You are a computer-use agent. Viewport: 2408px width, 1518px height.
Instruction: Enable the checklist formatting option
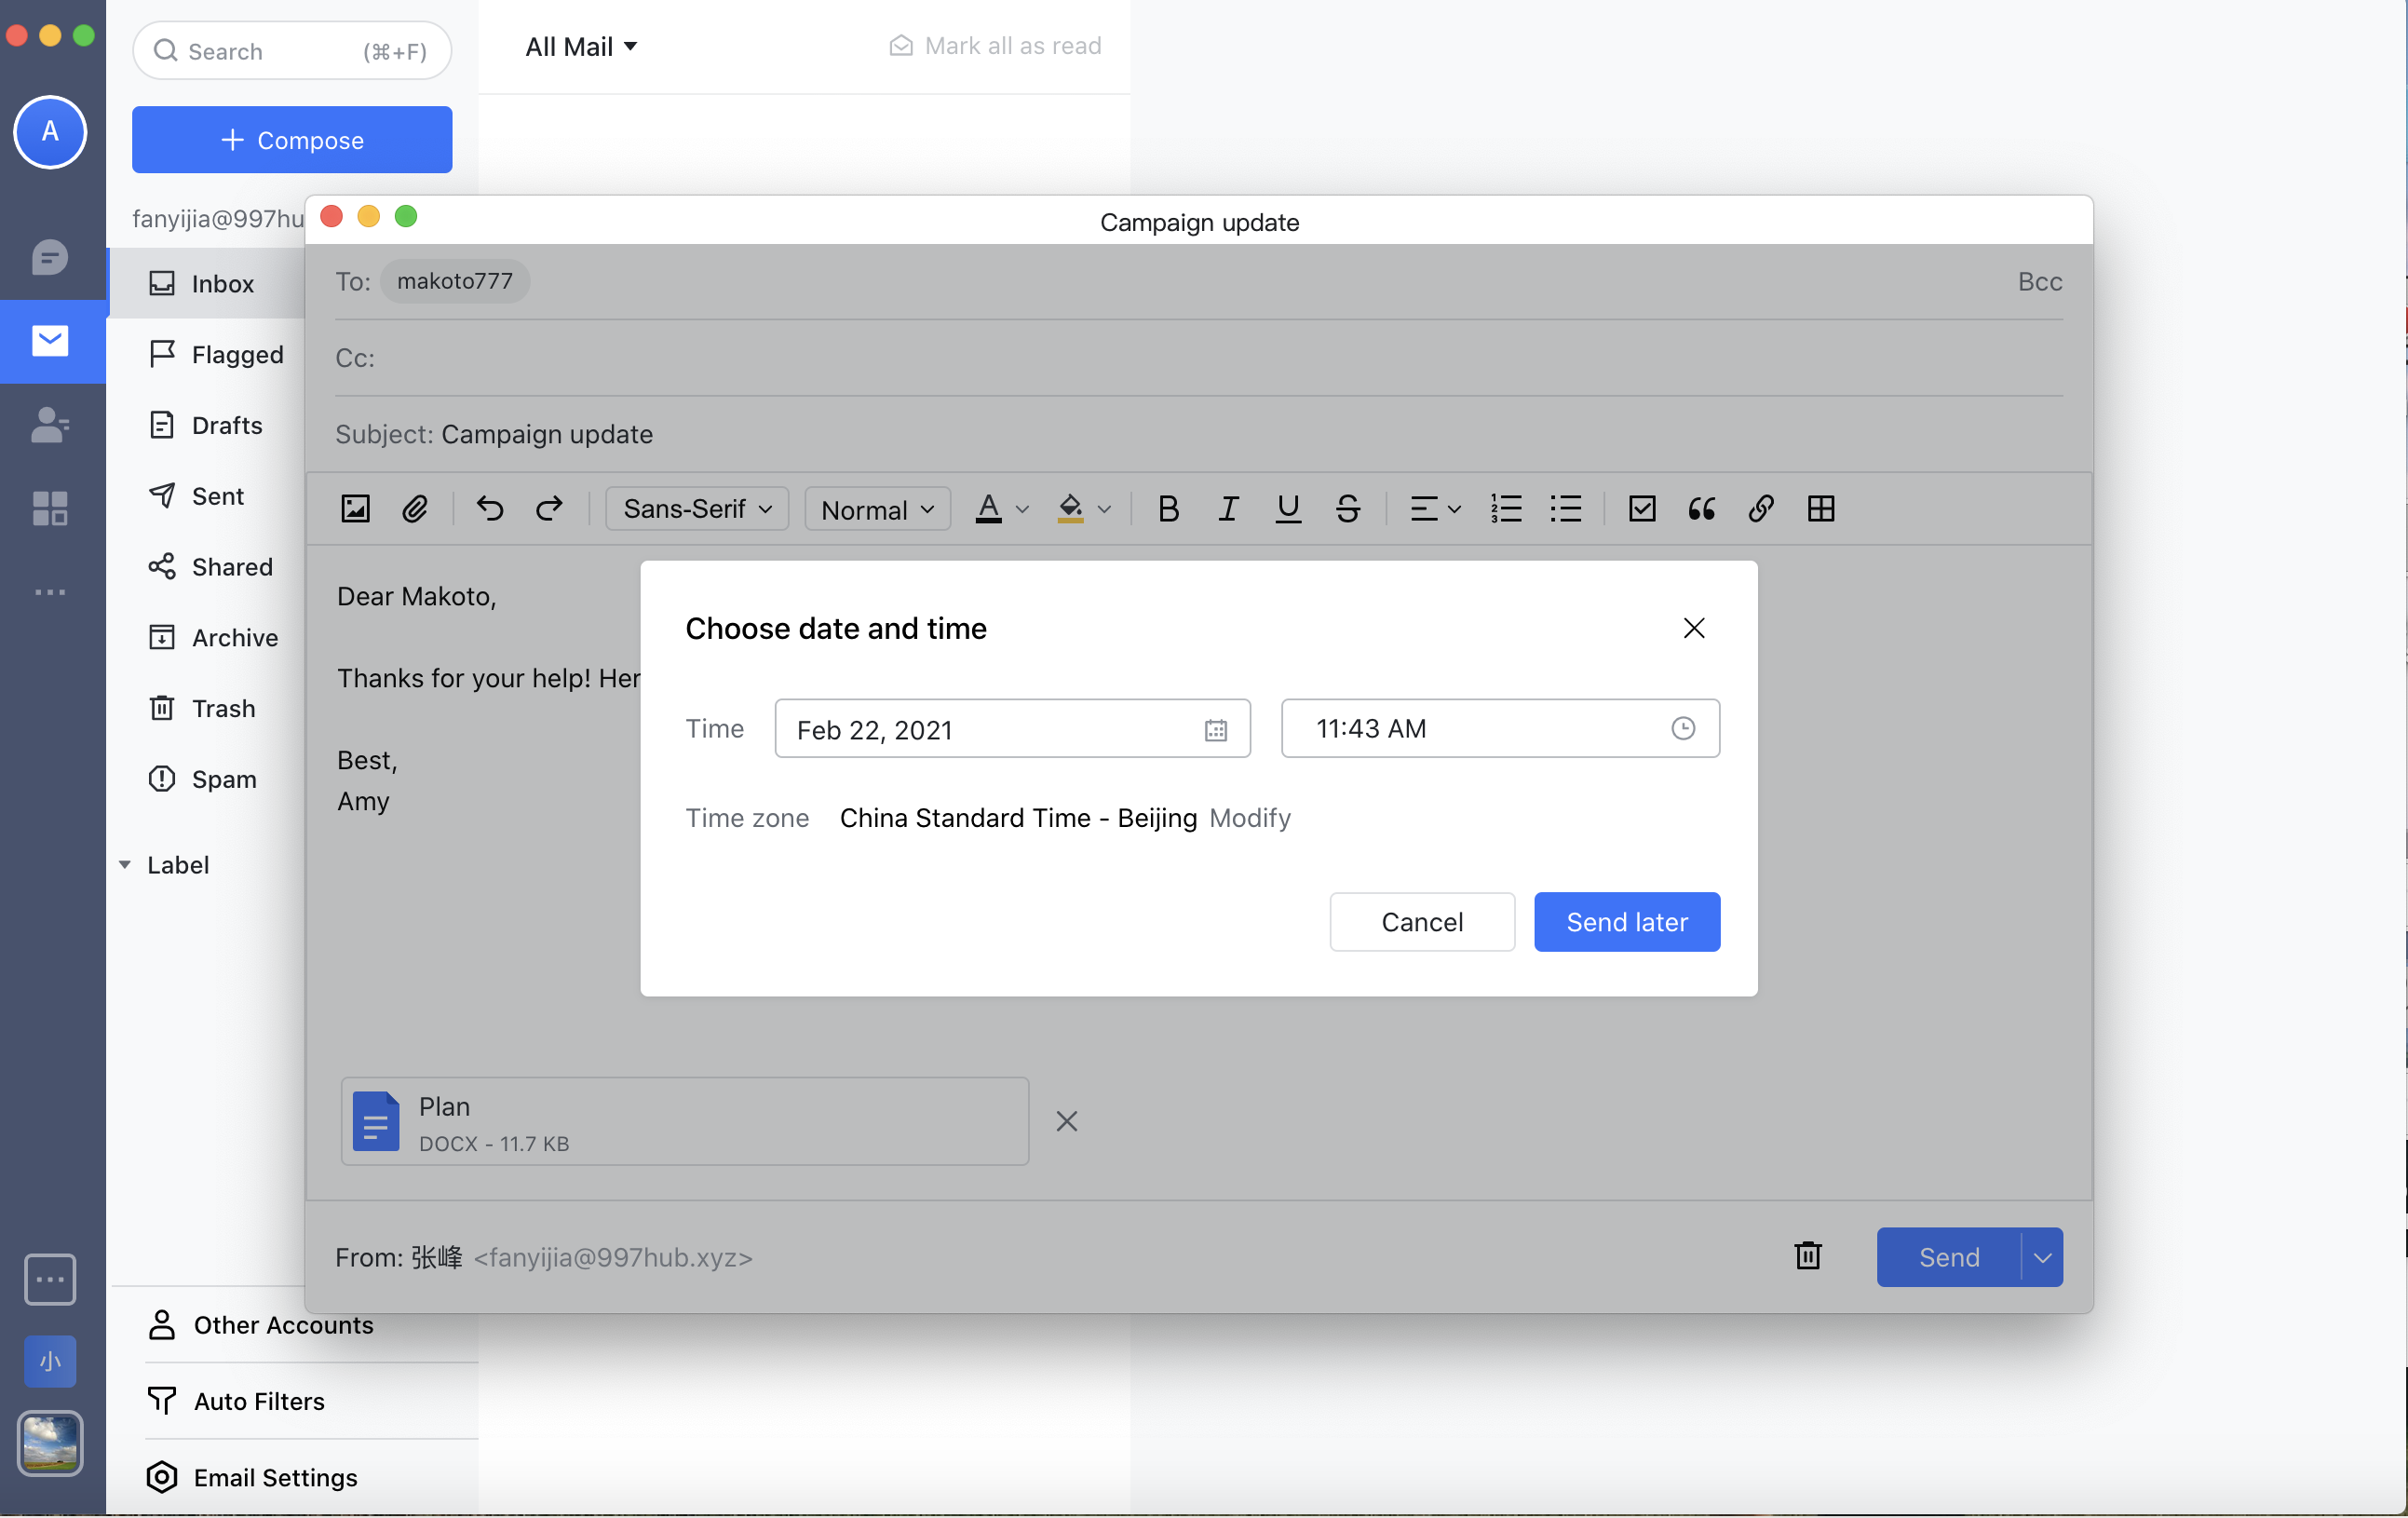1641,509
